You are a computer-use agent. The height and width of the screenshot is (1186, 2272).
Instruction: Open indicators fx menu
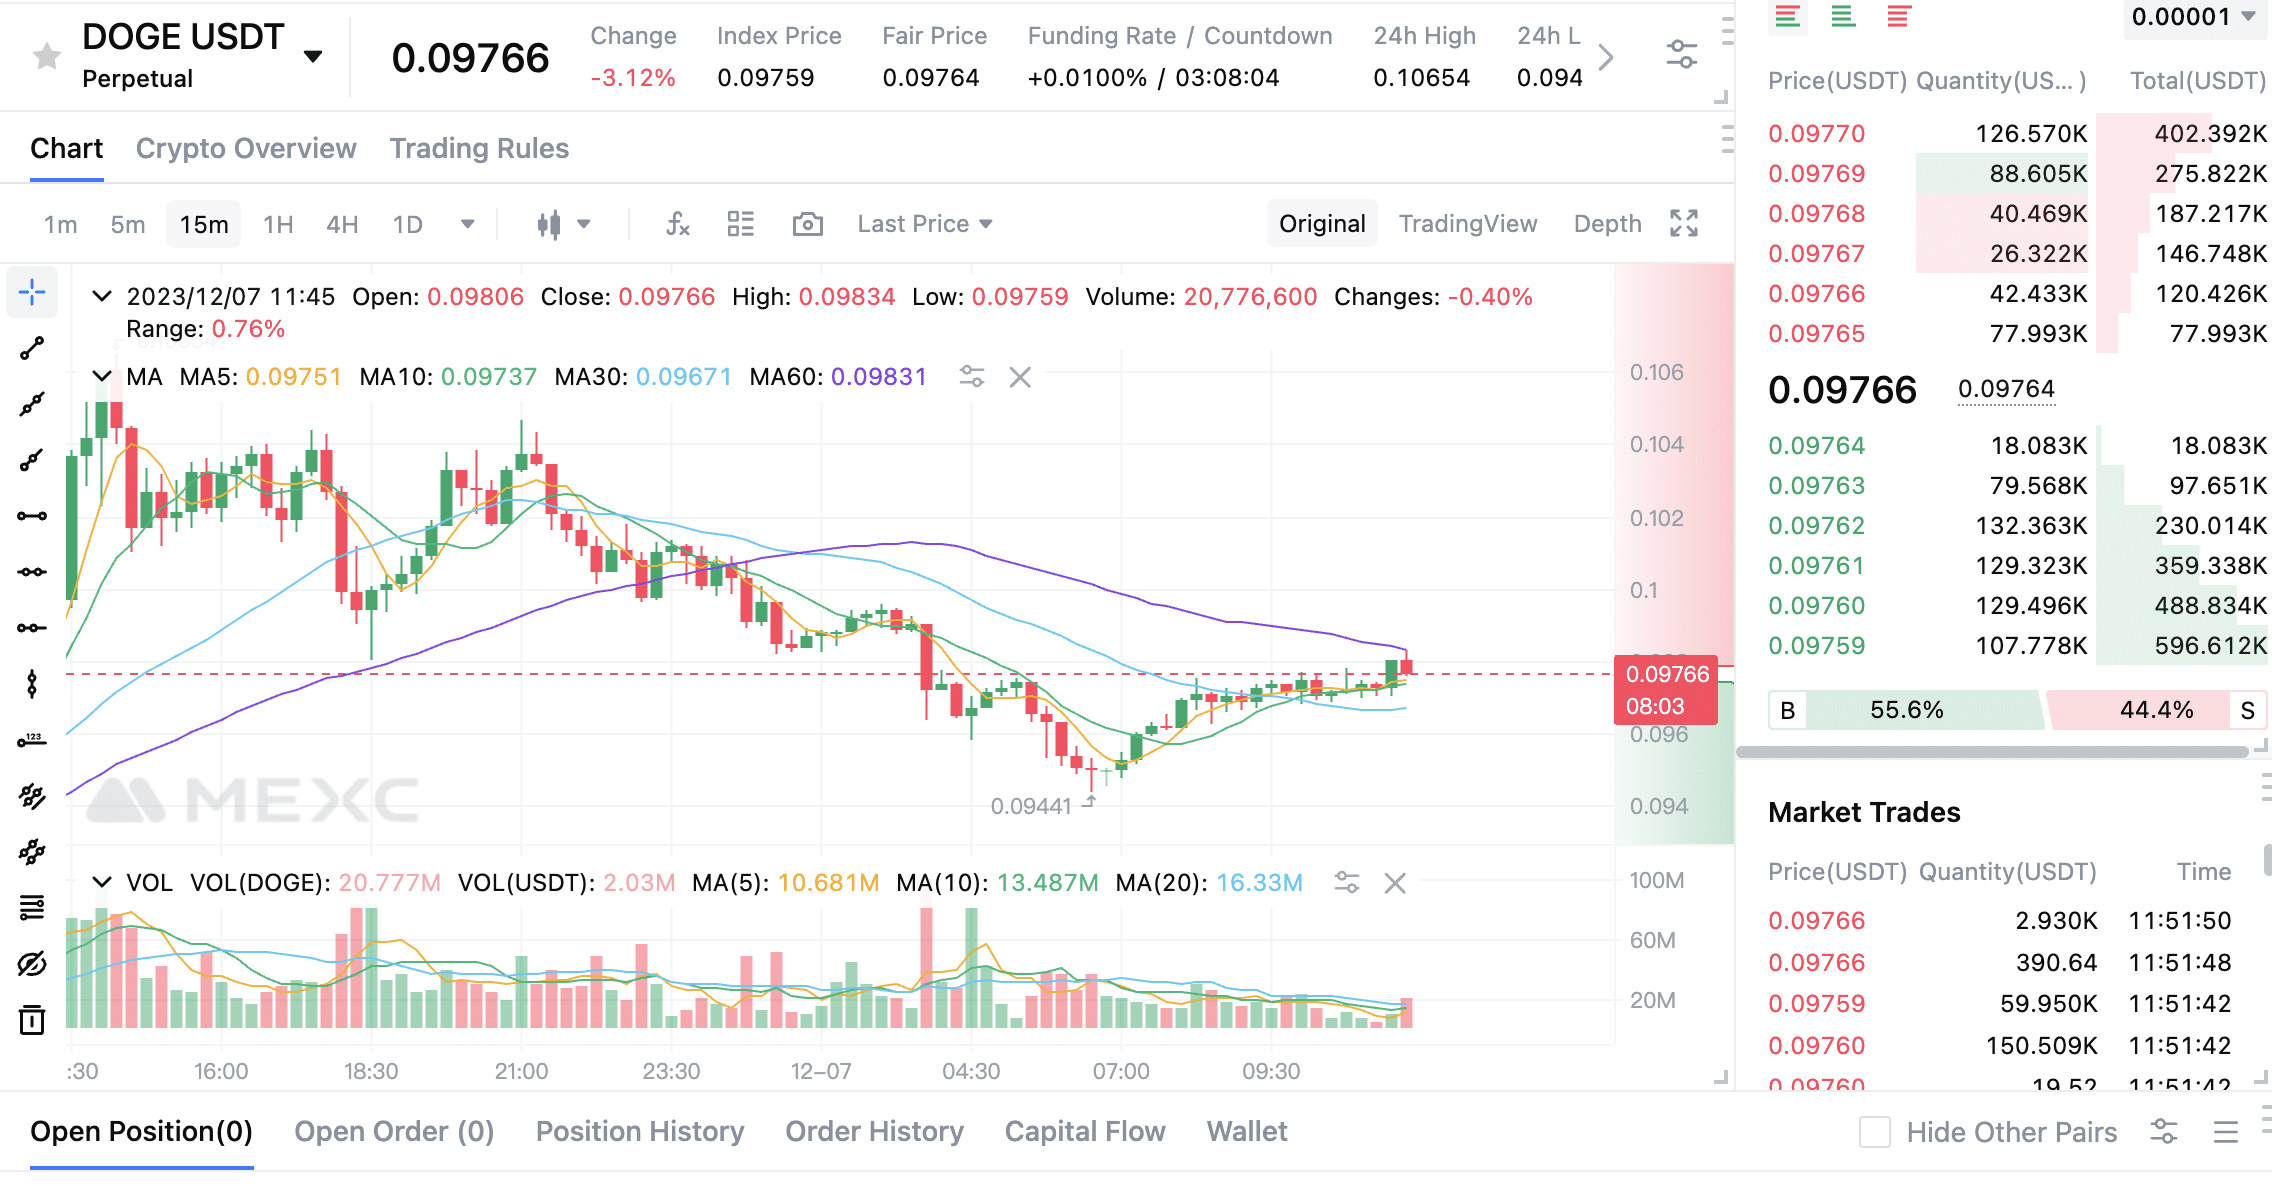(x=678, y=224)
